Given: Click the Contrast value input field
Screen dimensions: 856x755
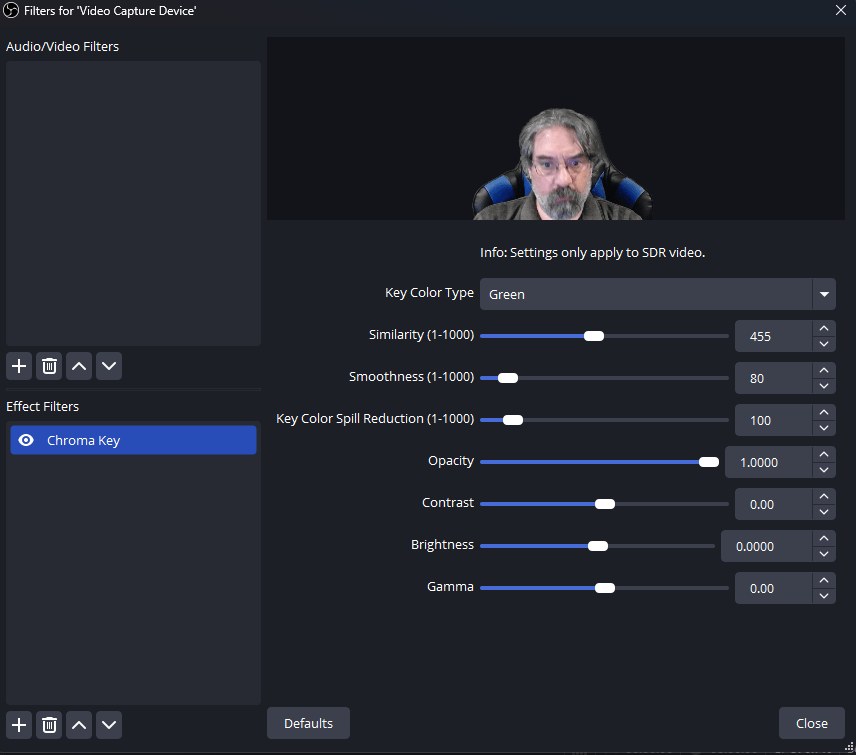Looking at the screenshot, I should pos(772,504).
